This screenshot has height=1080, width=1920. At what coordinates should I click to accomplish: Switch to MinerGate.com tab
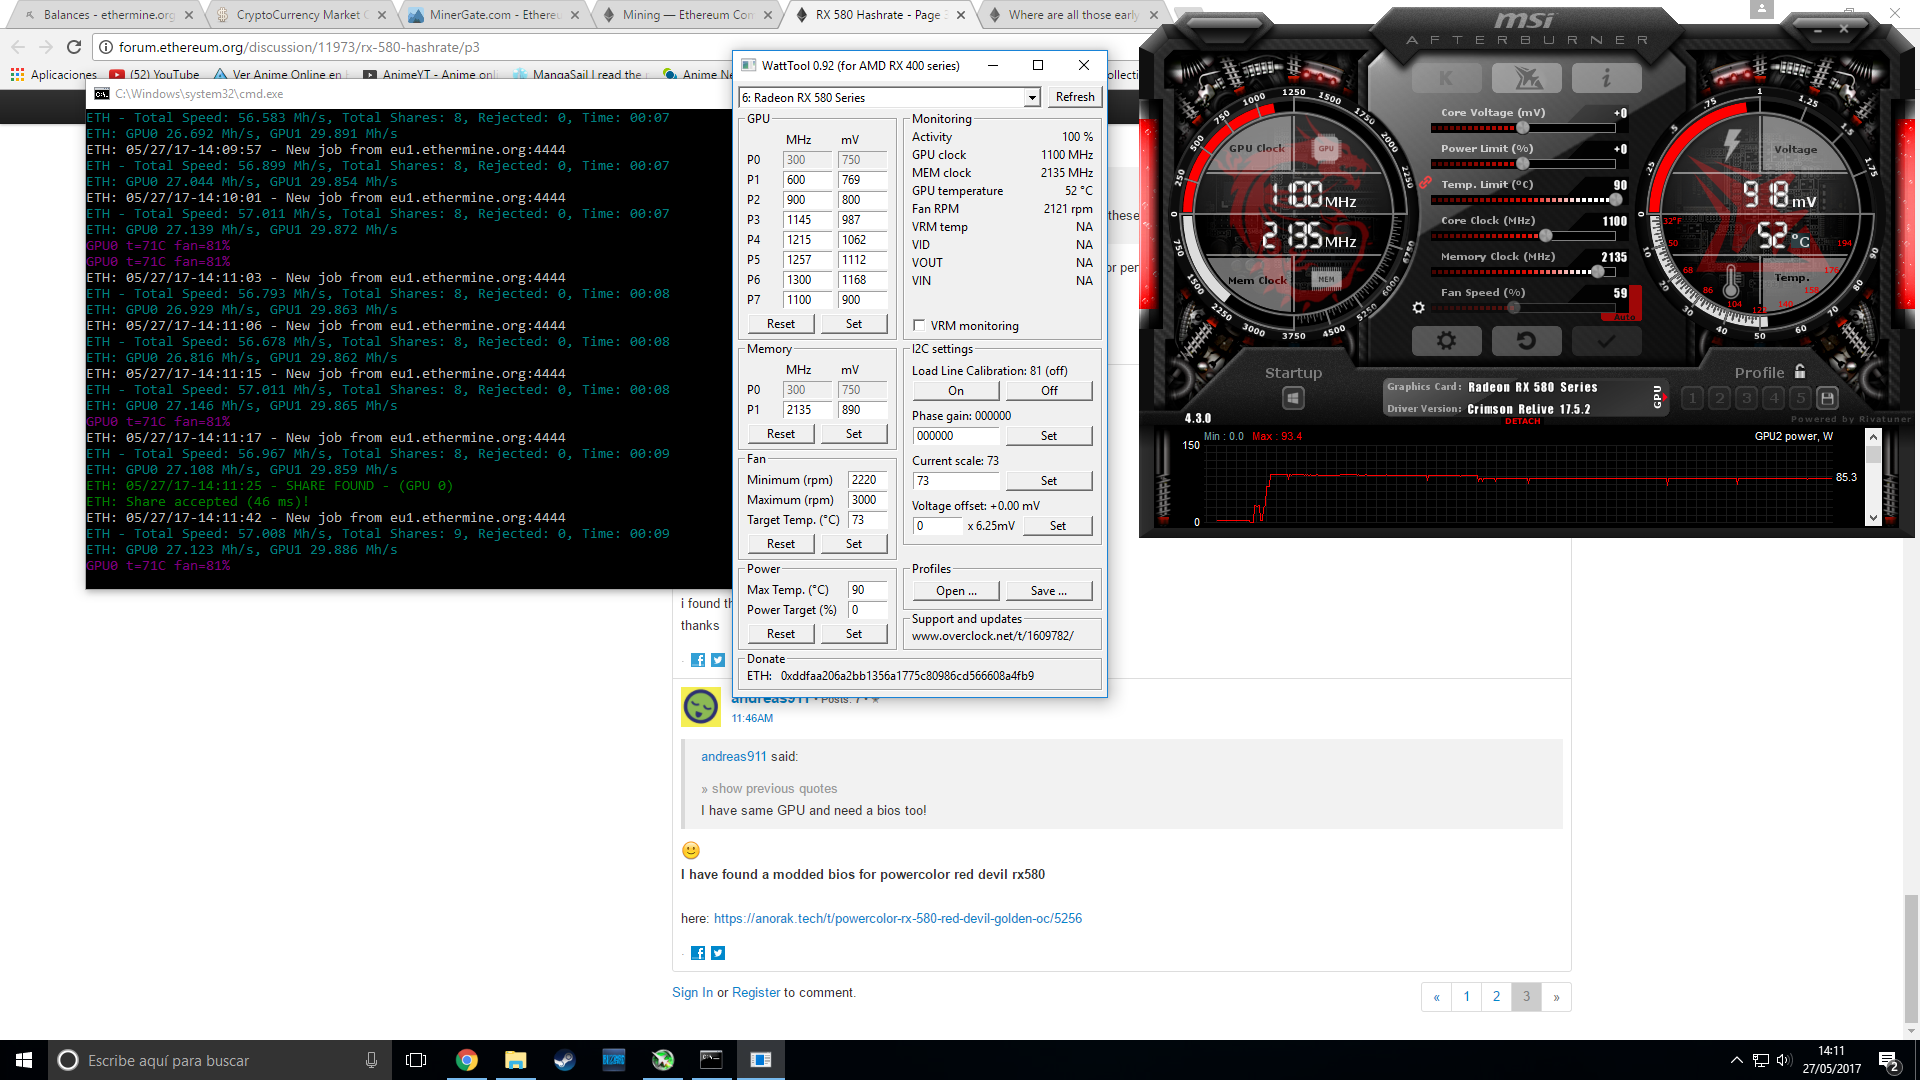[x=494, y=15]
